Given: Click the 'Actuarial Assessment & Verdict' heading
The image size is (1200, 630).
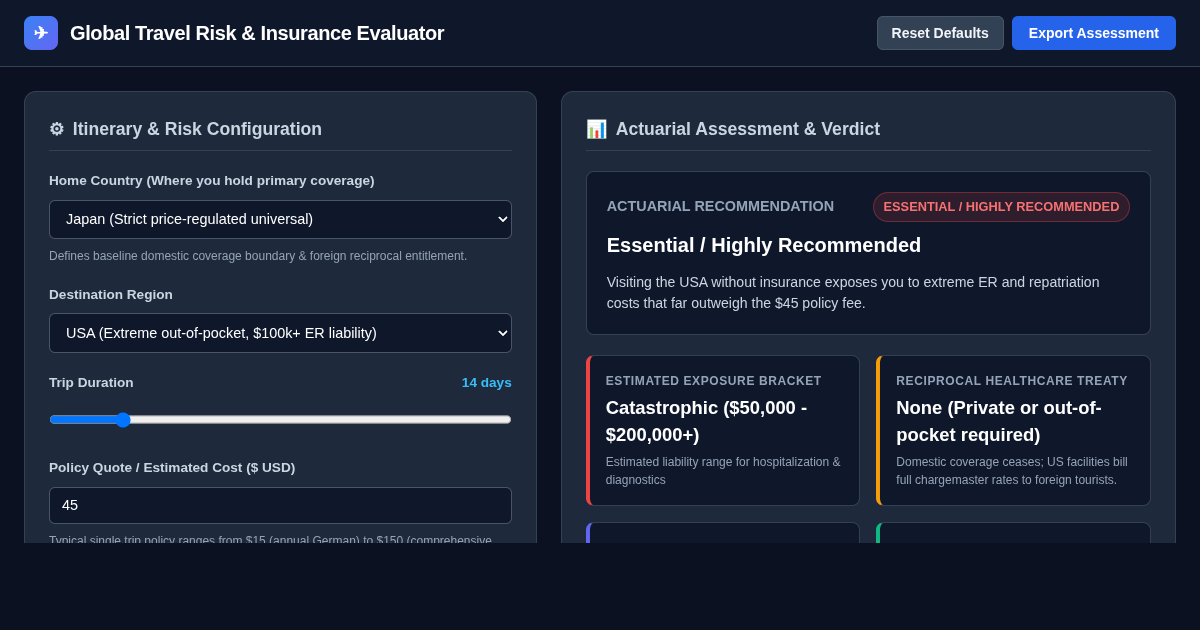Looking at the screenshot, I should point(748,129).
